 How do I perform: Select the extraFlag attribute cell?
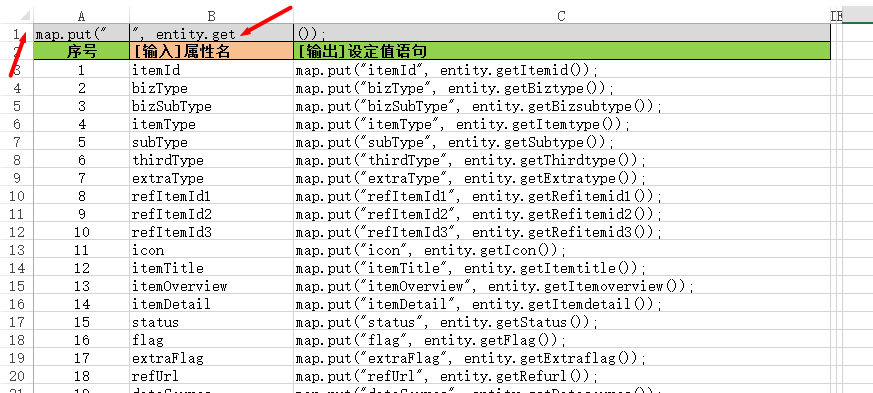pos(212,358)
